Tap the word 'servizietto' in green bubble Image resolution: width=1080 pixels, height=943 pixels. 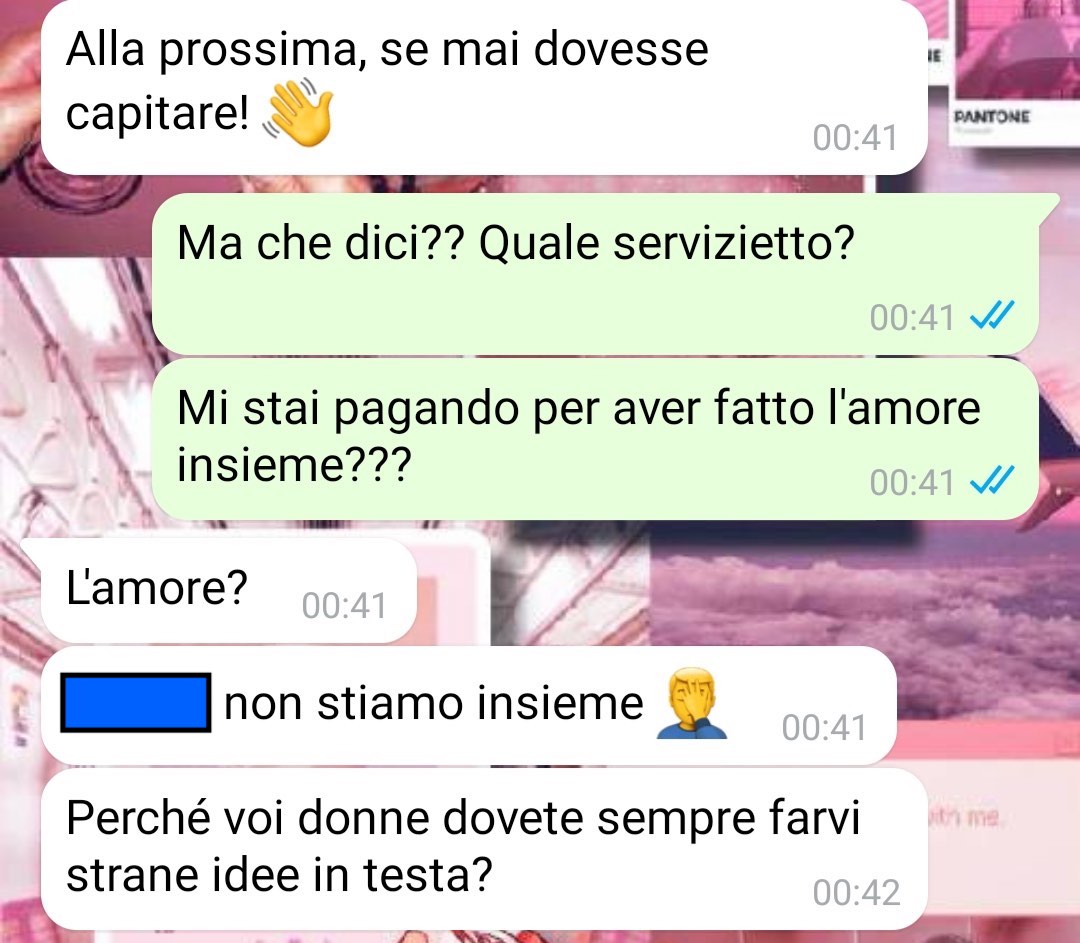pos(733,243)
